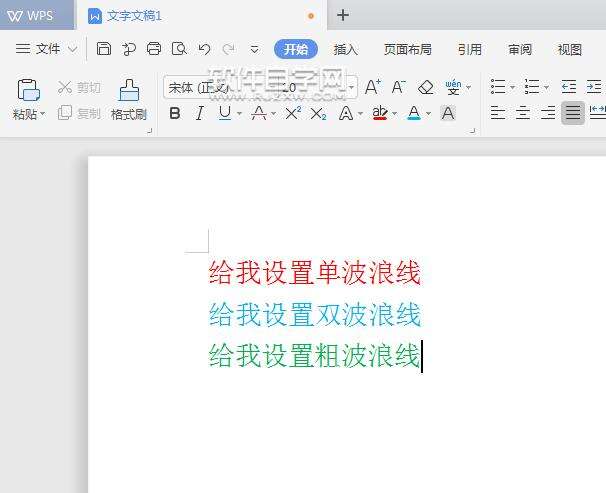Decrease font size with A- icon
Image resolution: width=606 pixels, height=493 pixels.
398,87
